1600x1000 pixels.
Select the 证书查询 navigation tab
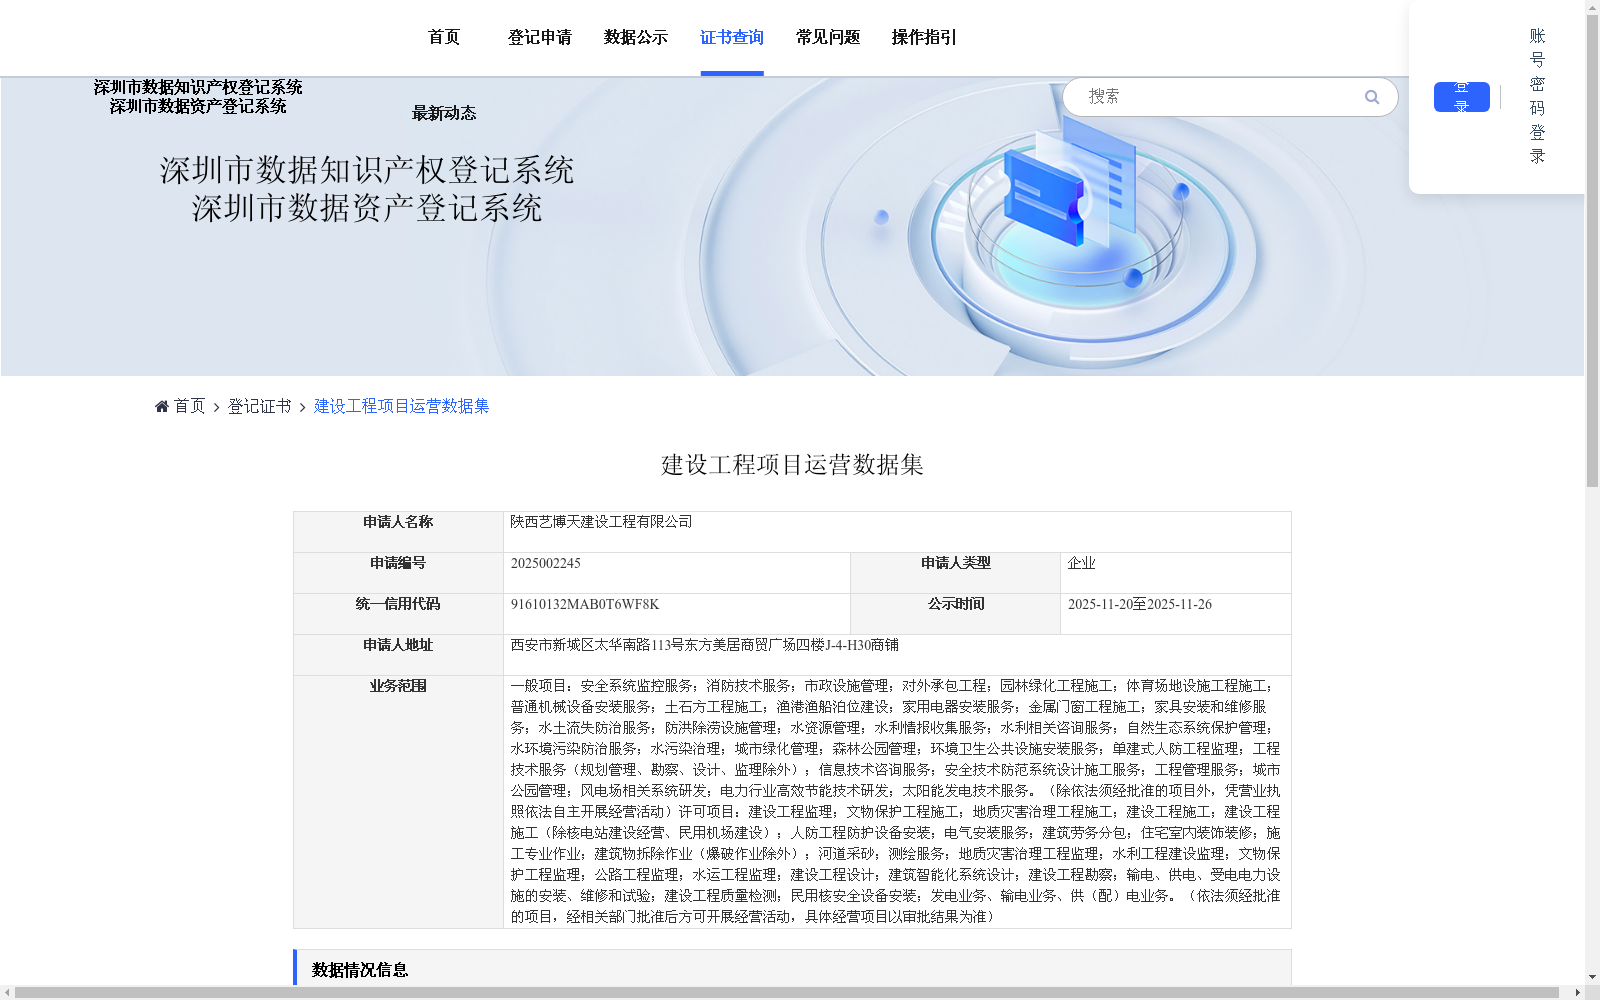point(732,37)
